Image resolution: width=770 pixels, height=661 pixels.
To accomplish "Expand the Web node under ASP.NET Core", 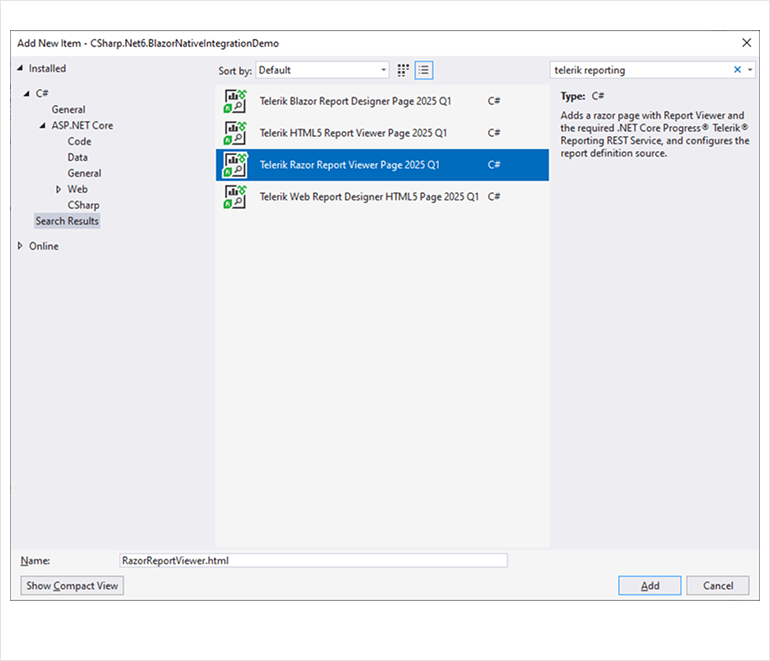I will [58, 189].
